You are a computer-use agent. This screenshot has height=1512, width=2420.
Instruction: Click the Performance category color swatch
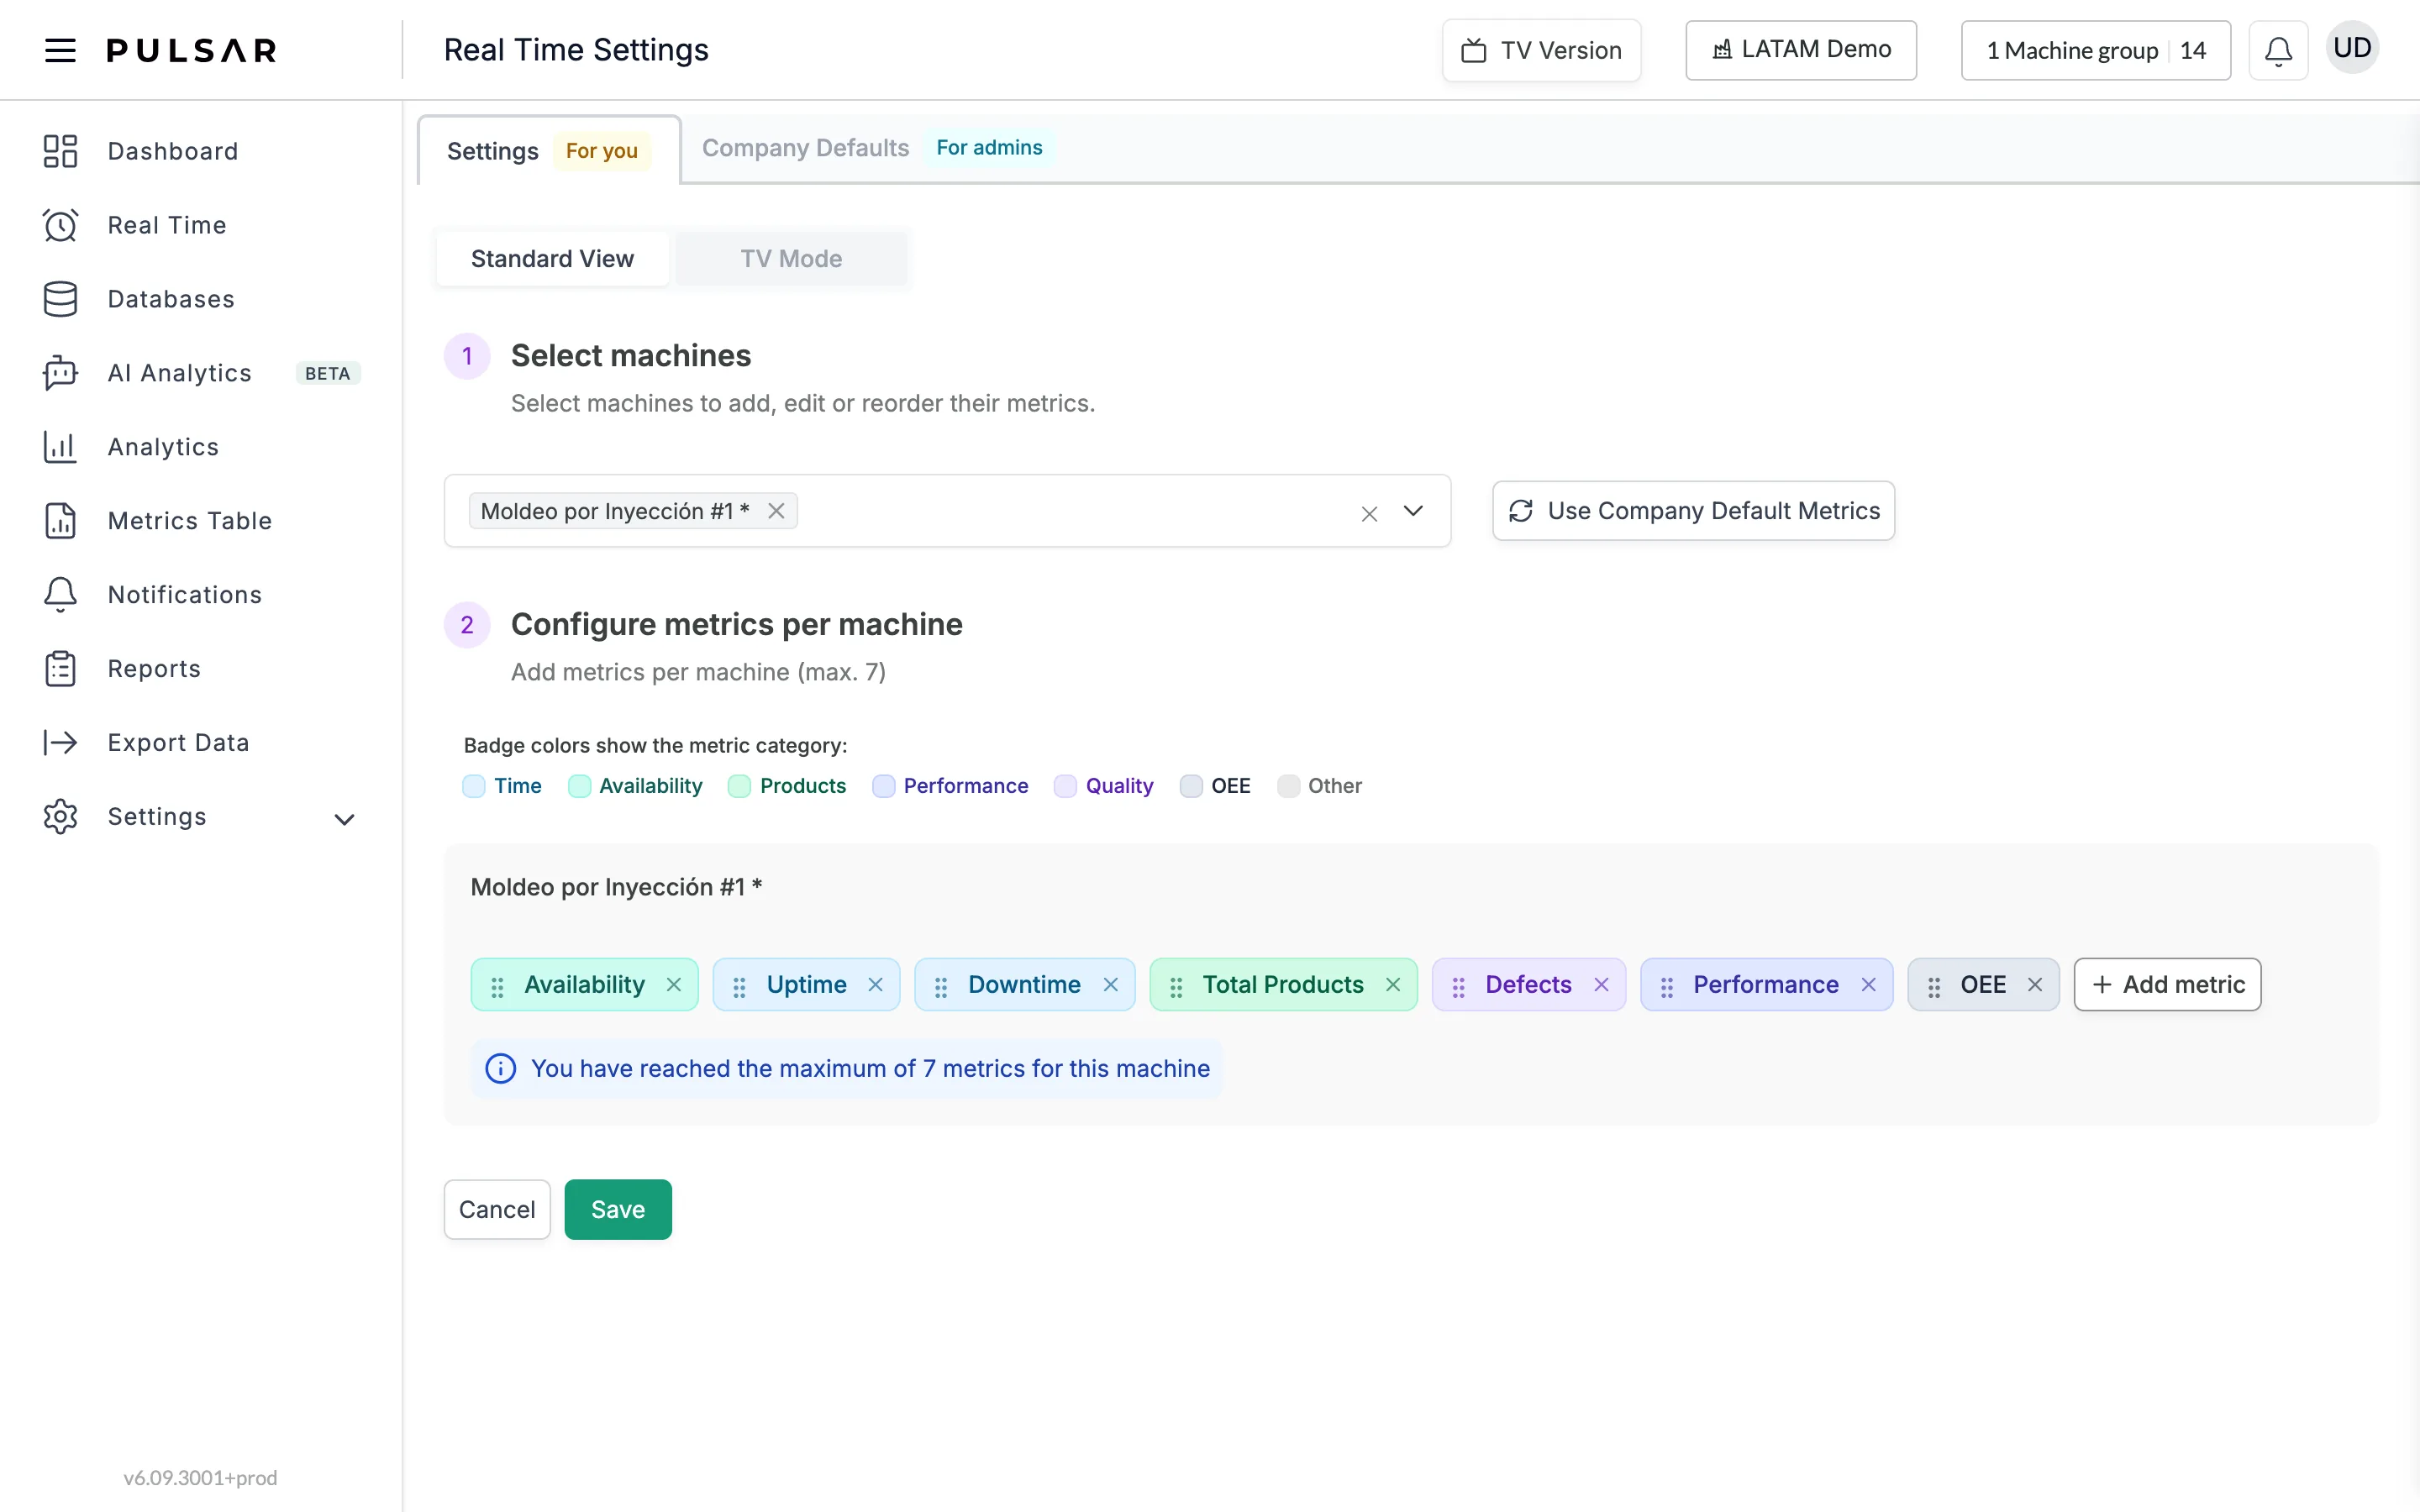[x=883, y=786]
